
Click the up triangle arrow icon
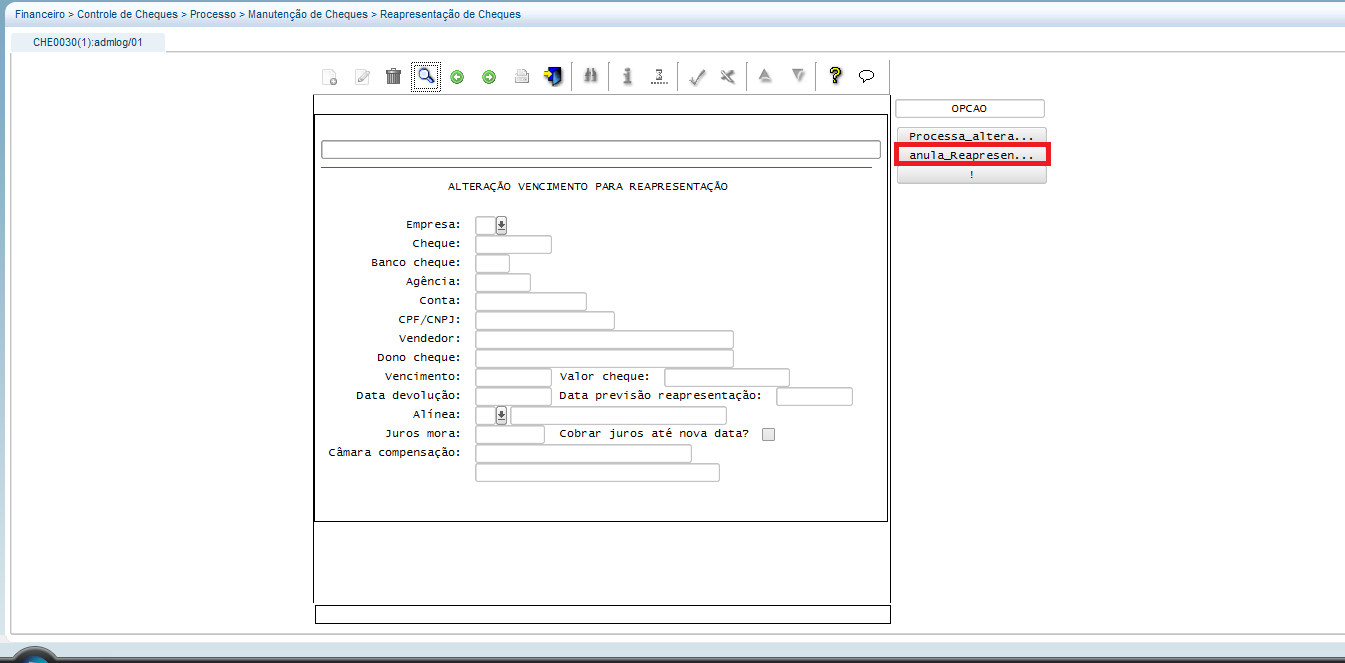(x=765, y=75)
